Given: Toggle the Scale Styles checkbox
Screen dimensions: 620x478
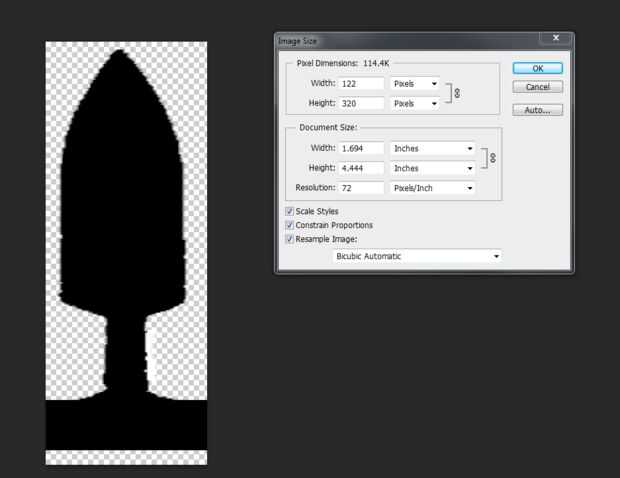Looking at the screenshot, I should [289, 211].
